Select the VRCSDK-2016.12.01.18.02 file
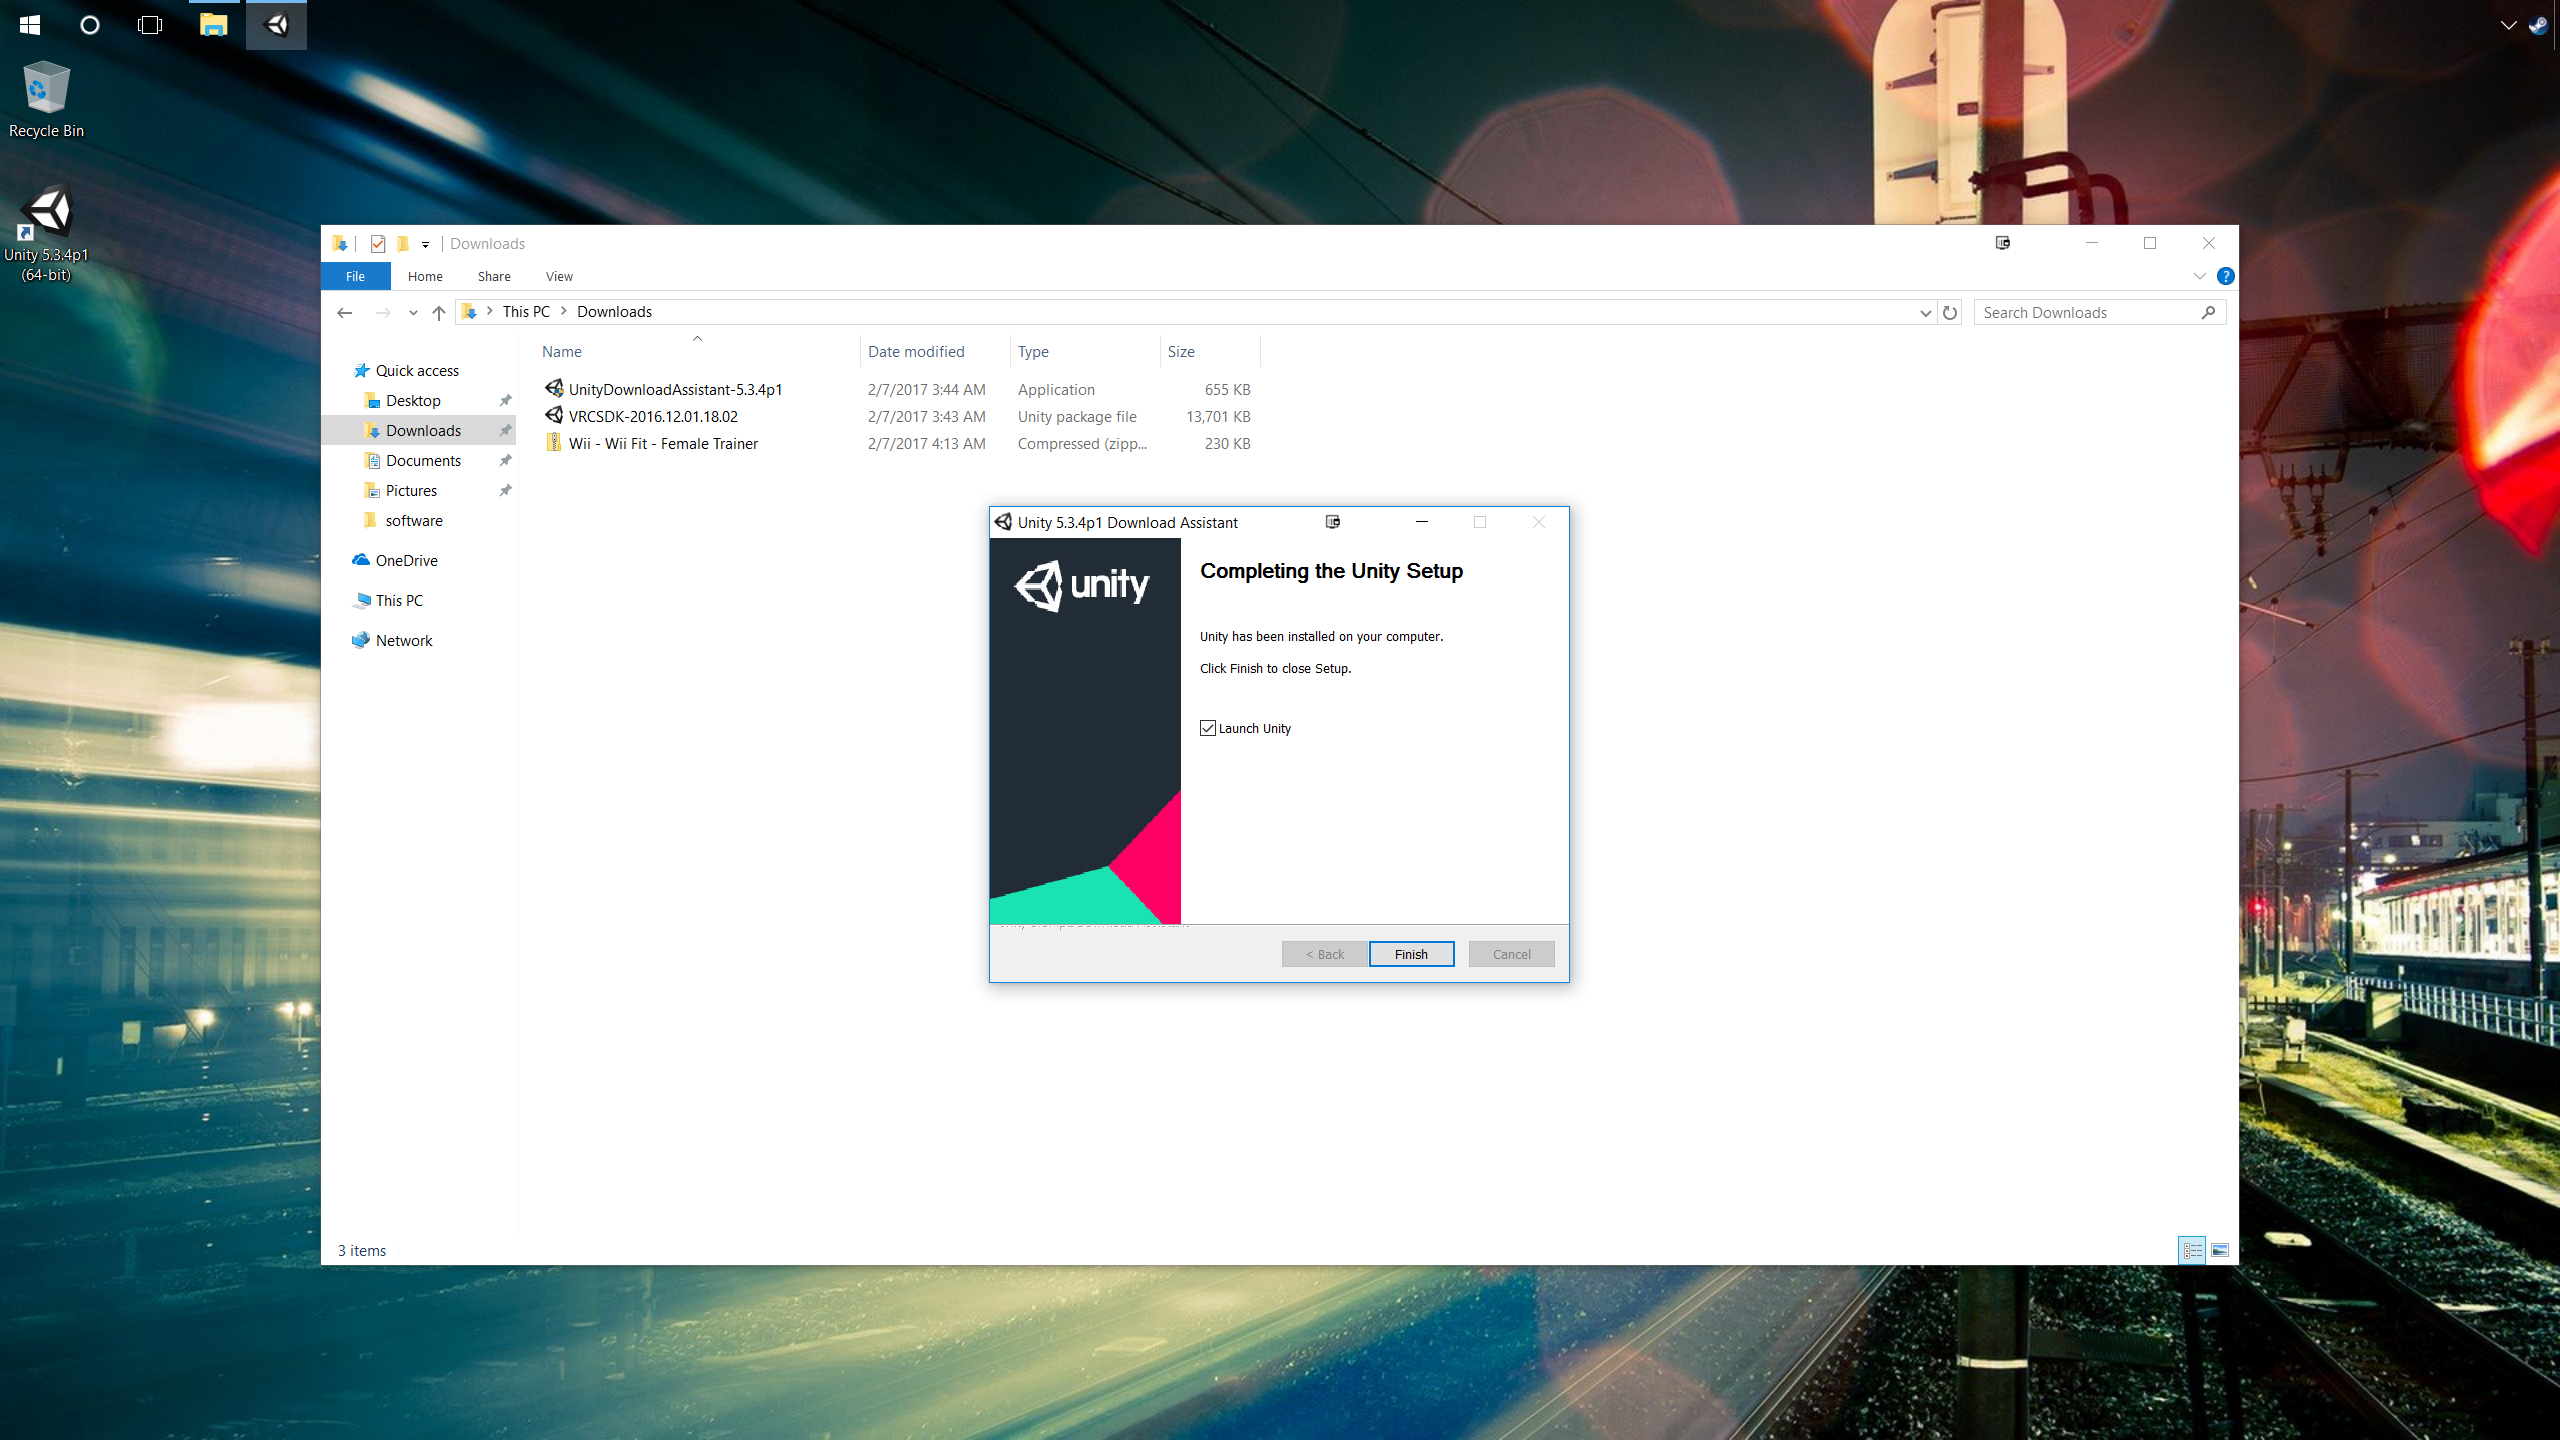 point(653,417)
